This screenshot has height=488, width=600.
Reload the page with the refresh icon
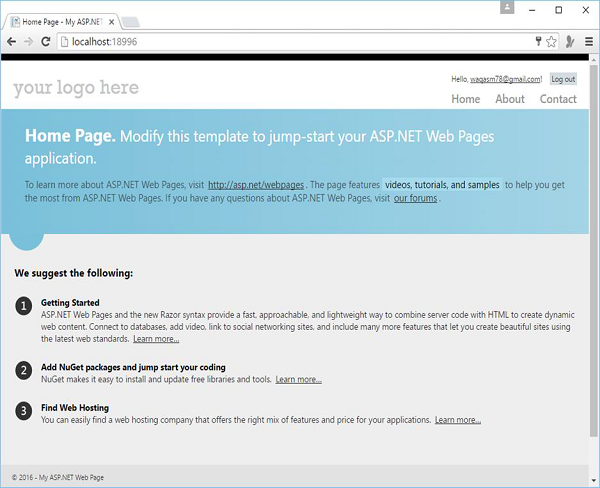[46, 41]
